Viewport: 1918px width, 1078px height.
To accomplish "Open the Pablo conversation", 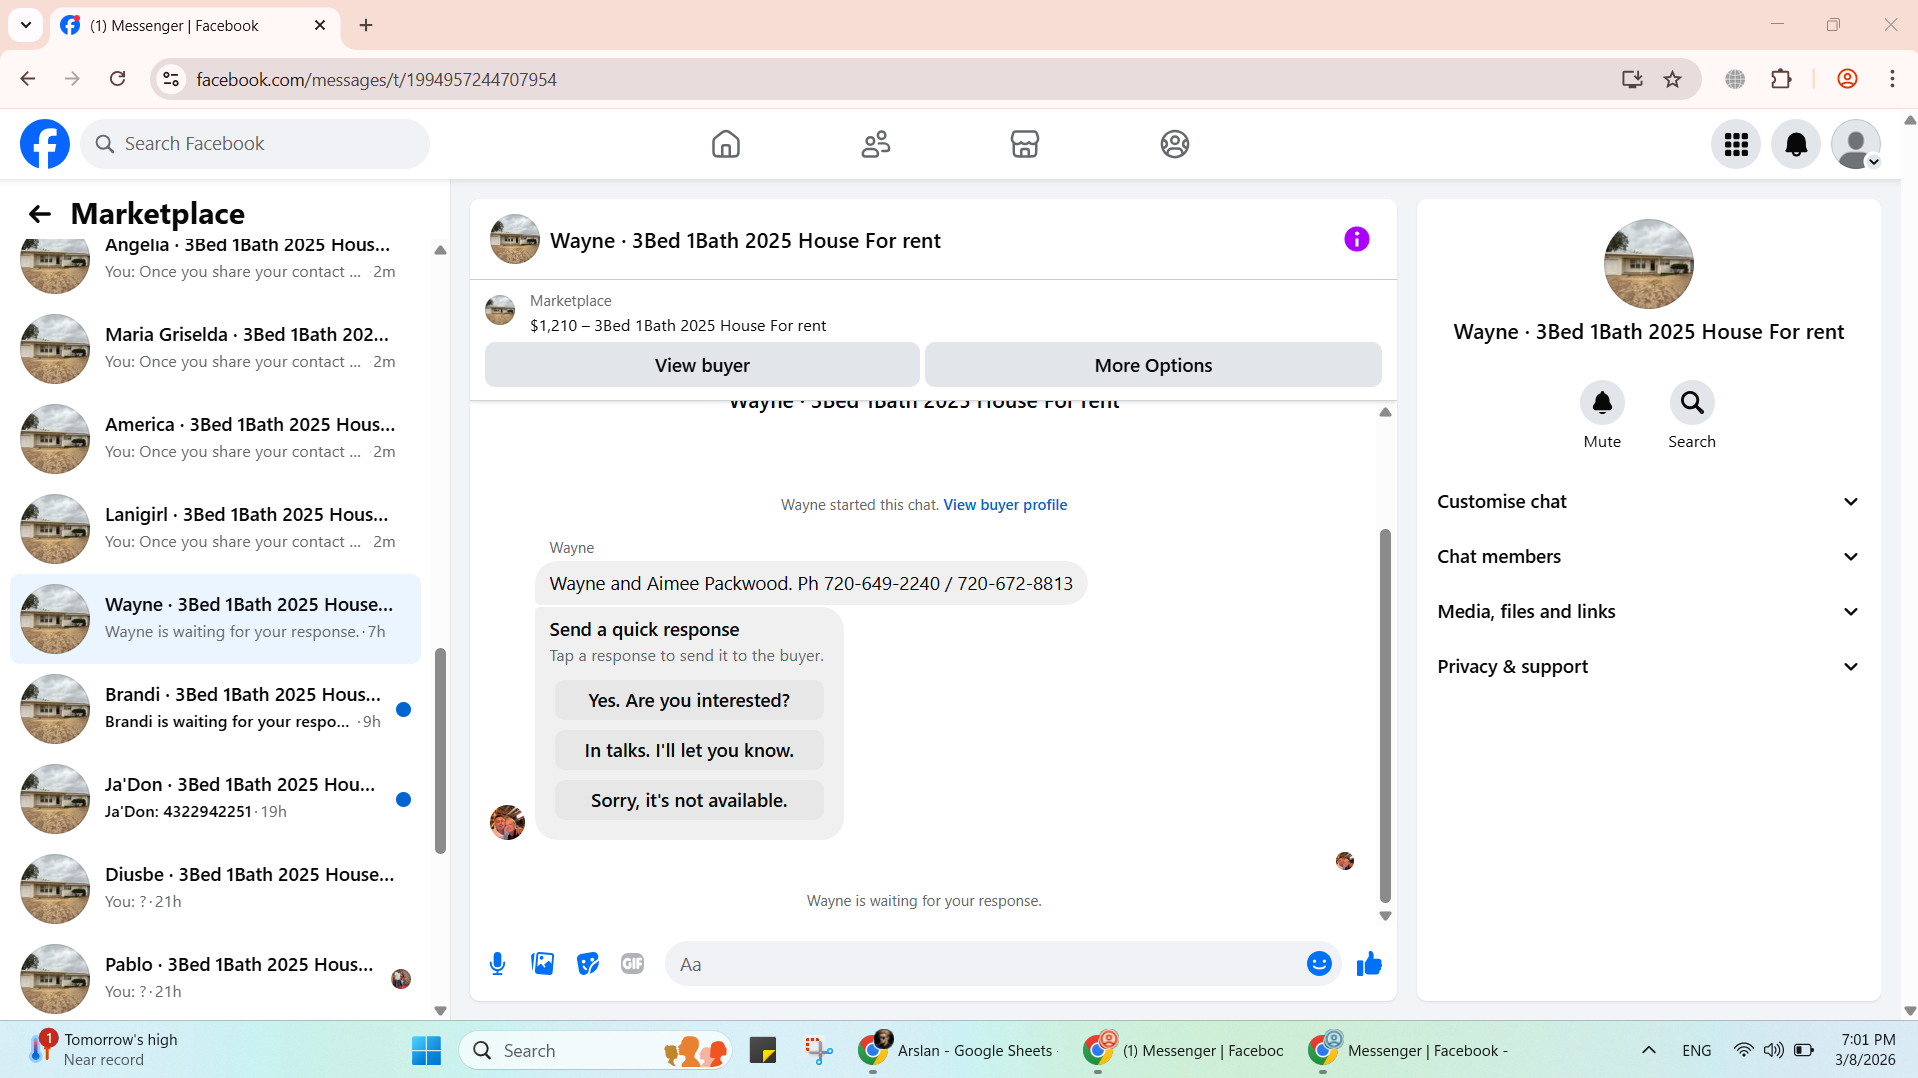I will pyautogui.click(x=215, y=979).
